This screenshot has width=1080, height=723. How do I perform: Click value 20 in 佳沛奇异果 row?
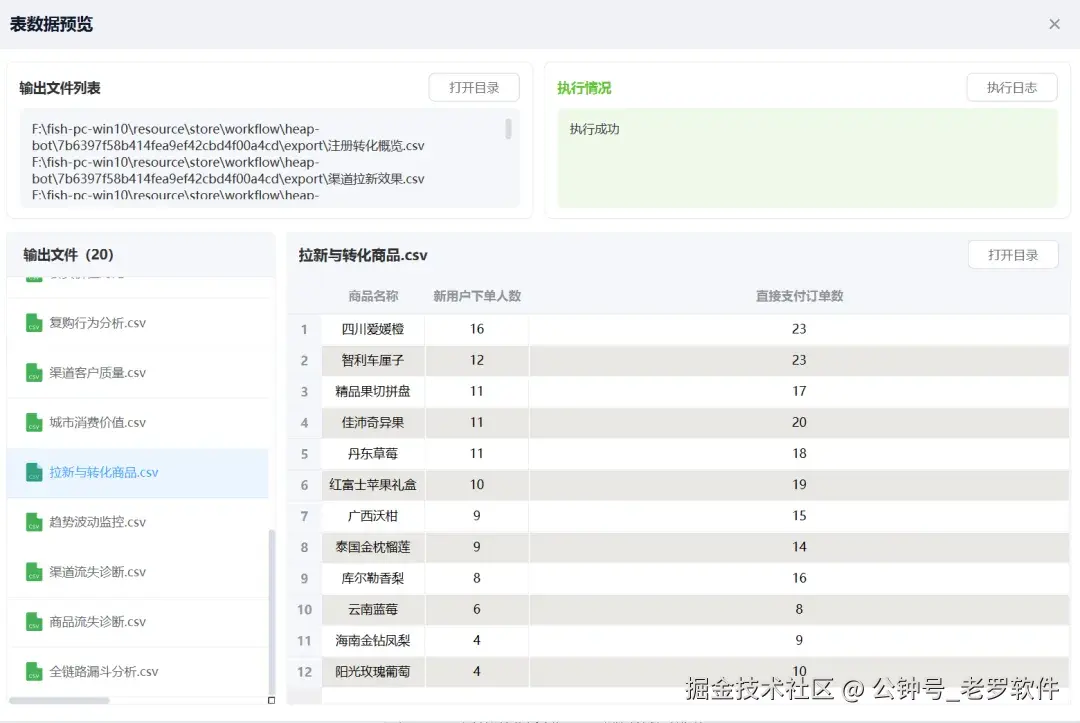pos(799,422)
